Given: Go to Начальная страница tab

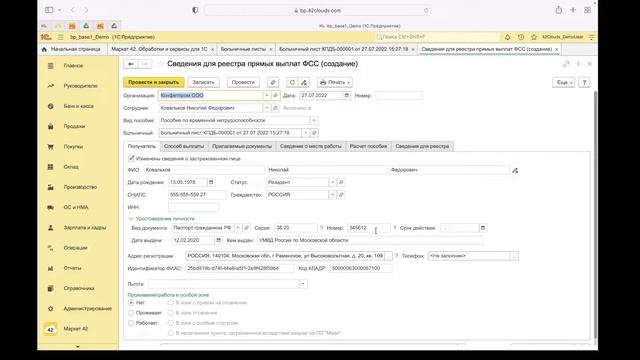Looking at the screenshot, I should 72,49.
